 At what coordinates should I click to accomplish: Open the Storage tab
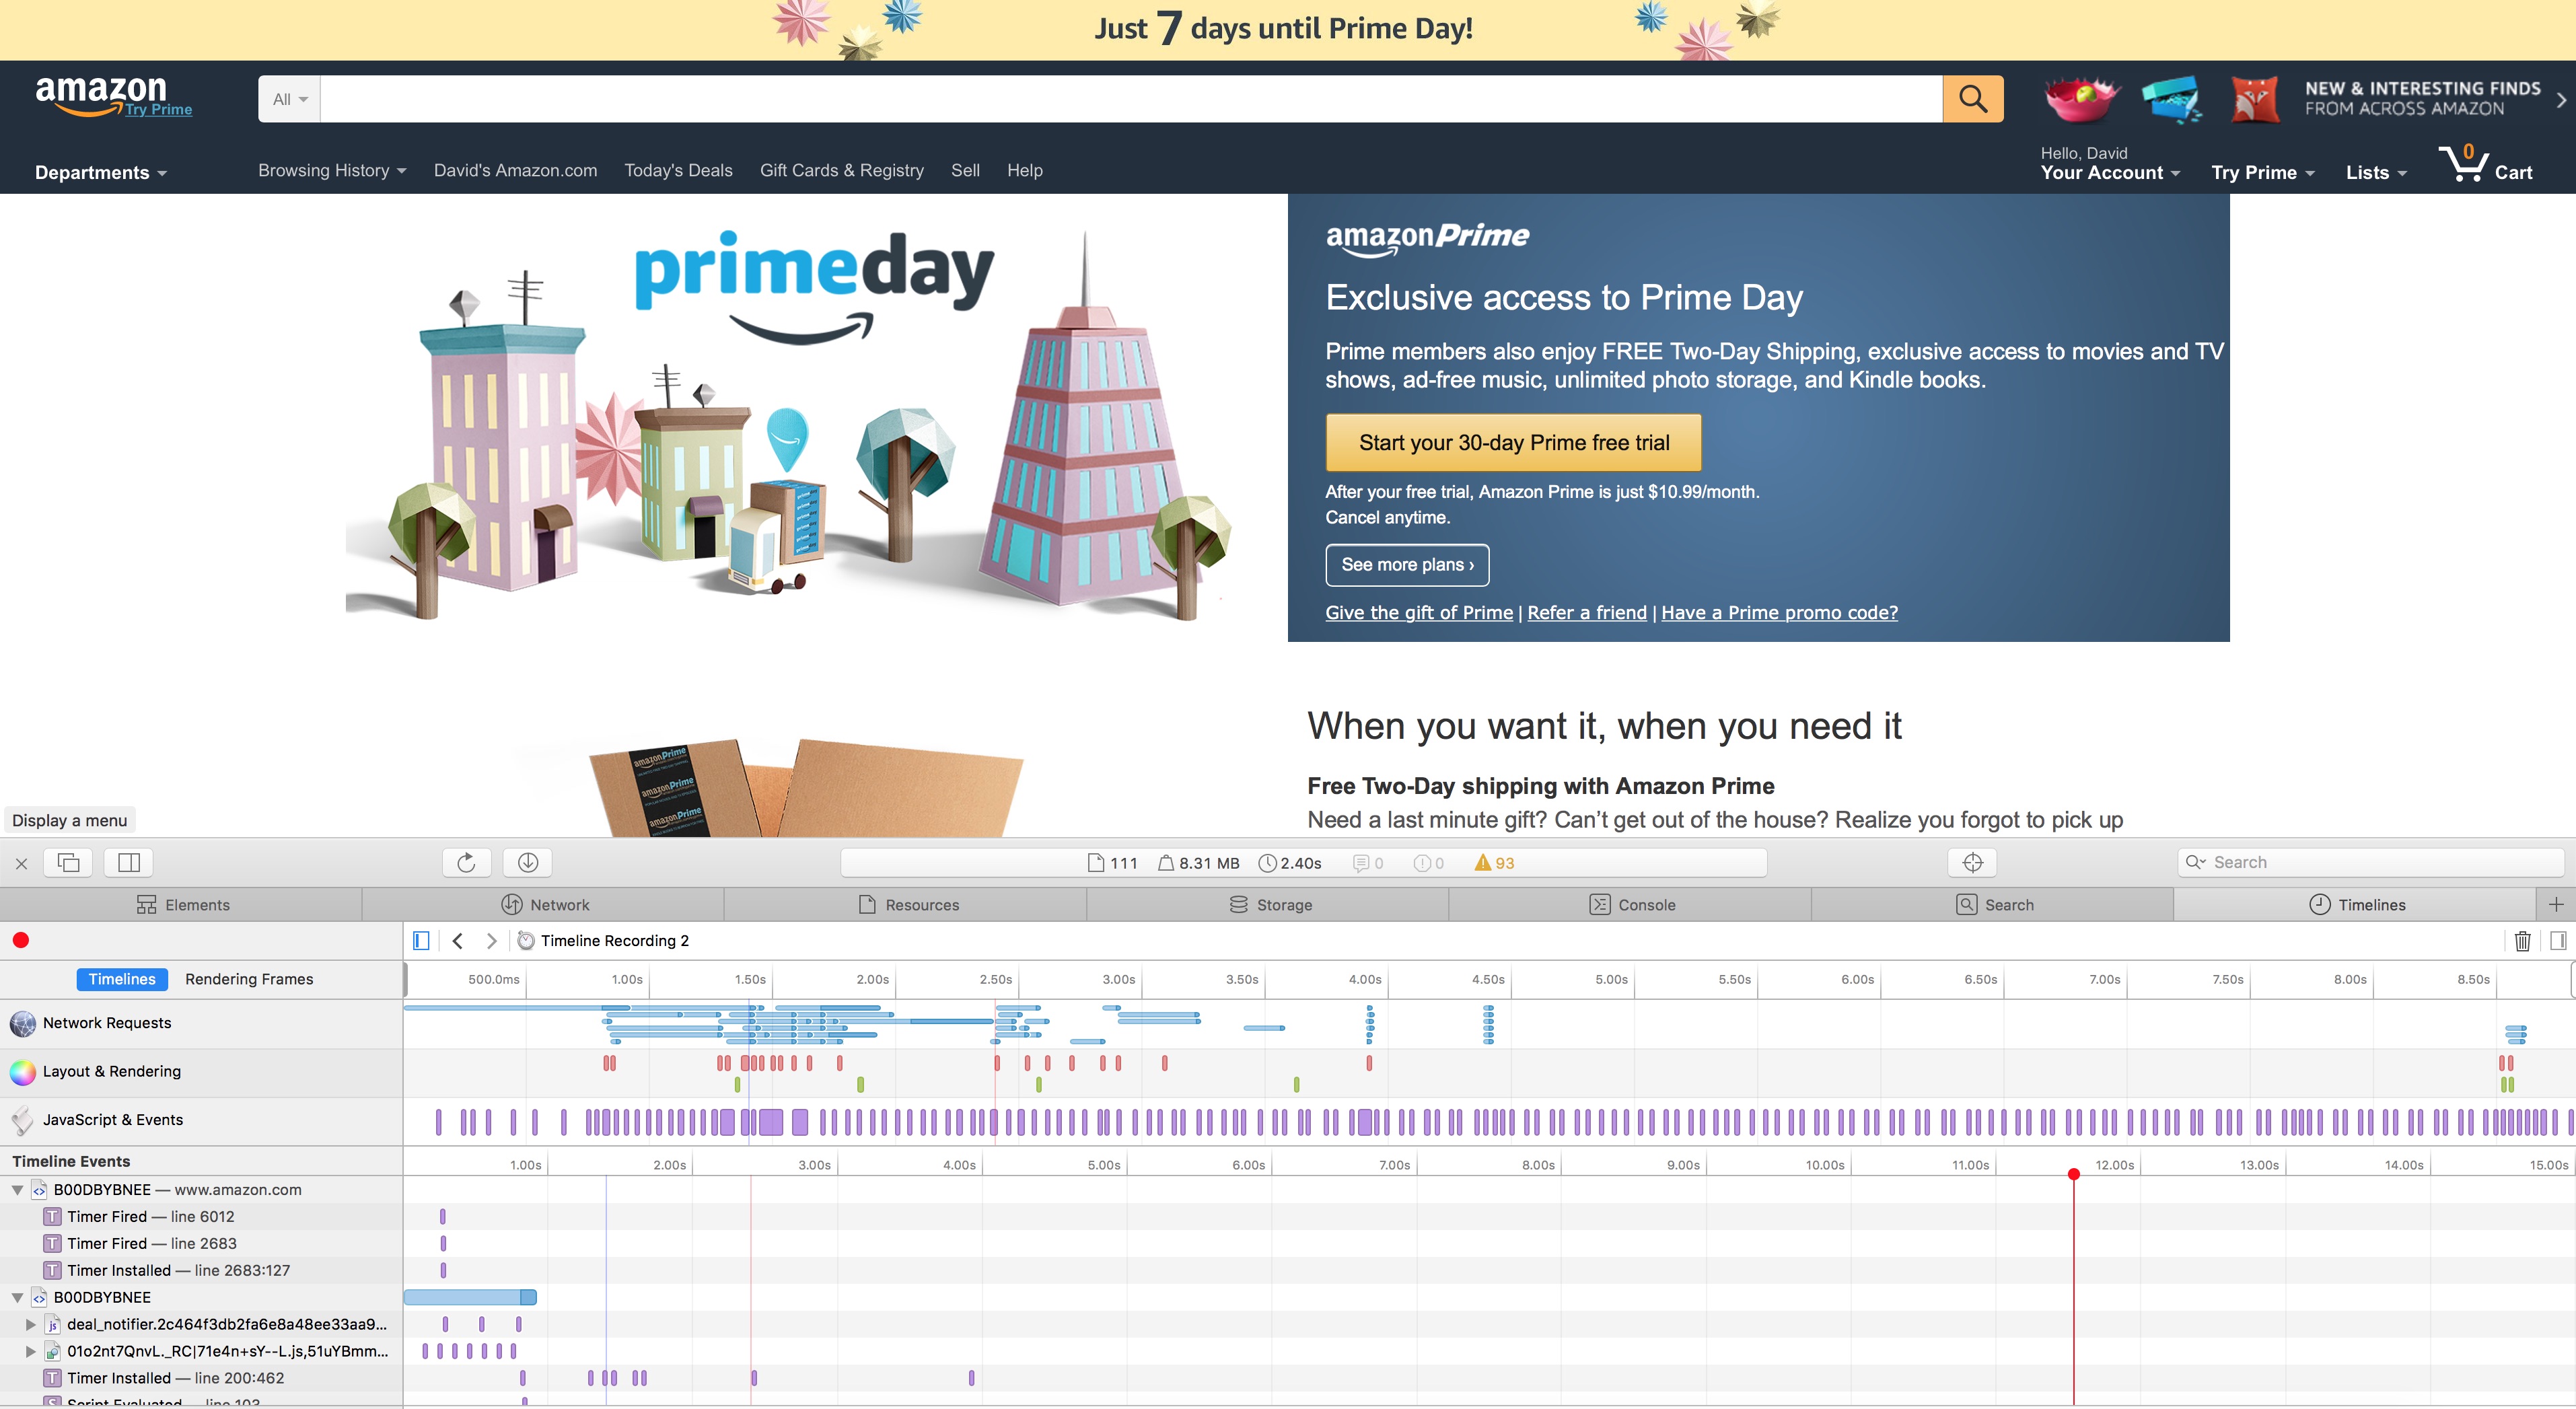1269,904
